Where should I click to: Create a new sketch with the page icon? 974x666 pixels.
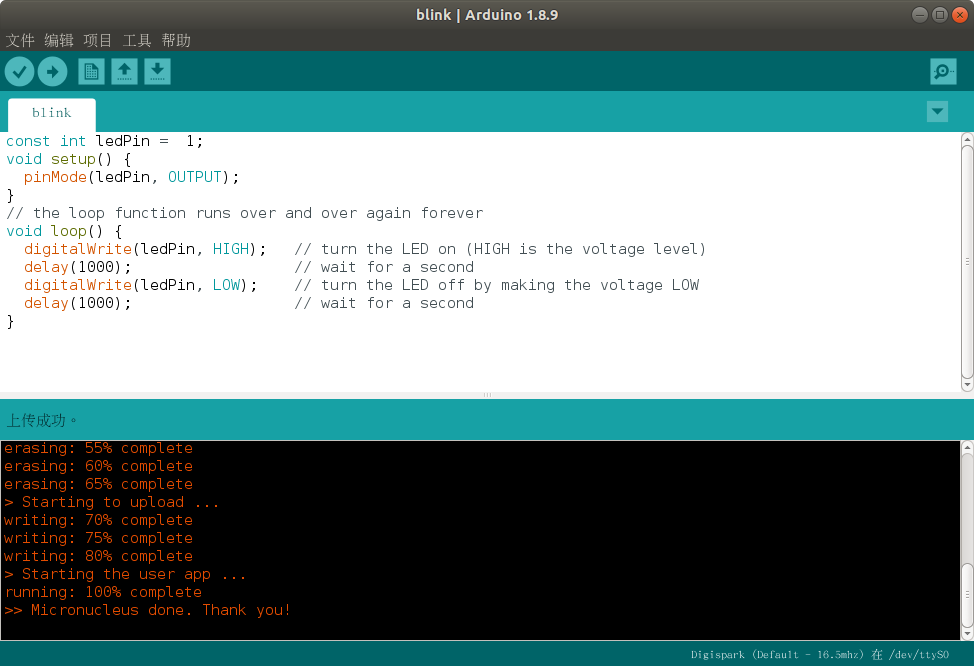(91, 71)
